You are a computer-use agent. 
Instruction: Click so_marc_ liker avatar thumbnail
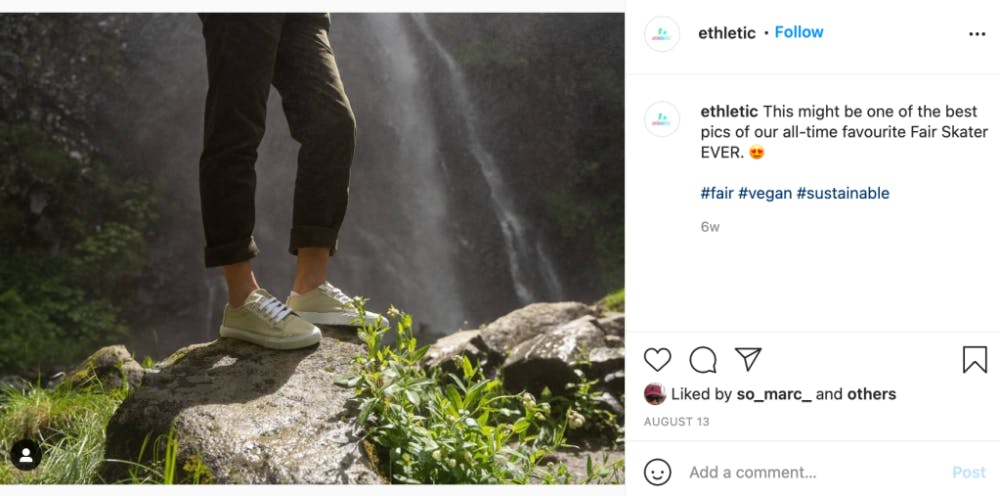click(655, 394)
